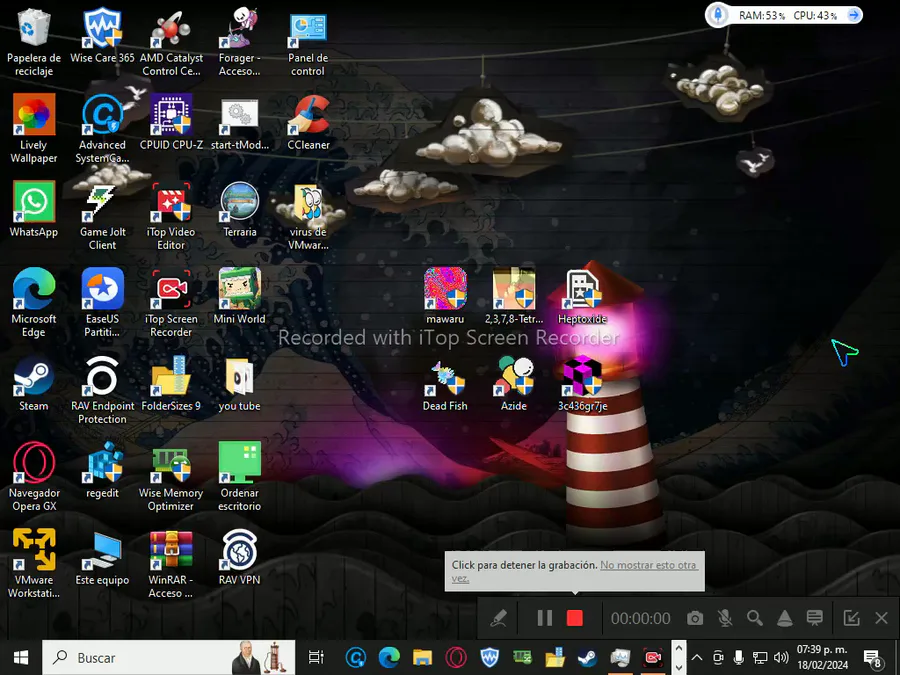Screen dimensions: 900x675
Task: Select the virus de VMware folder
Action: point(308,216)
